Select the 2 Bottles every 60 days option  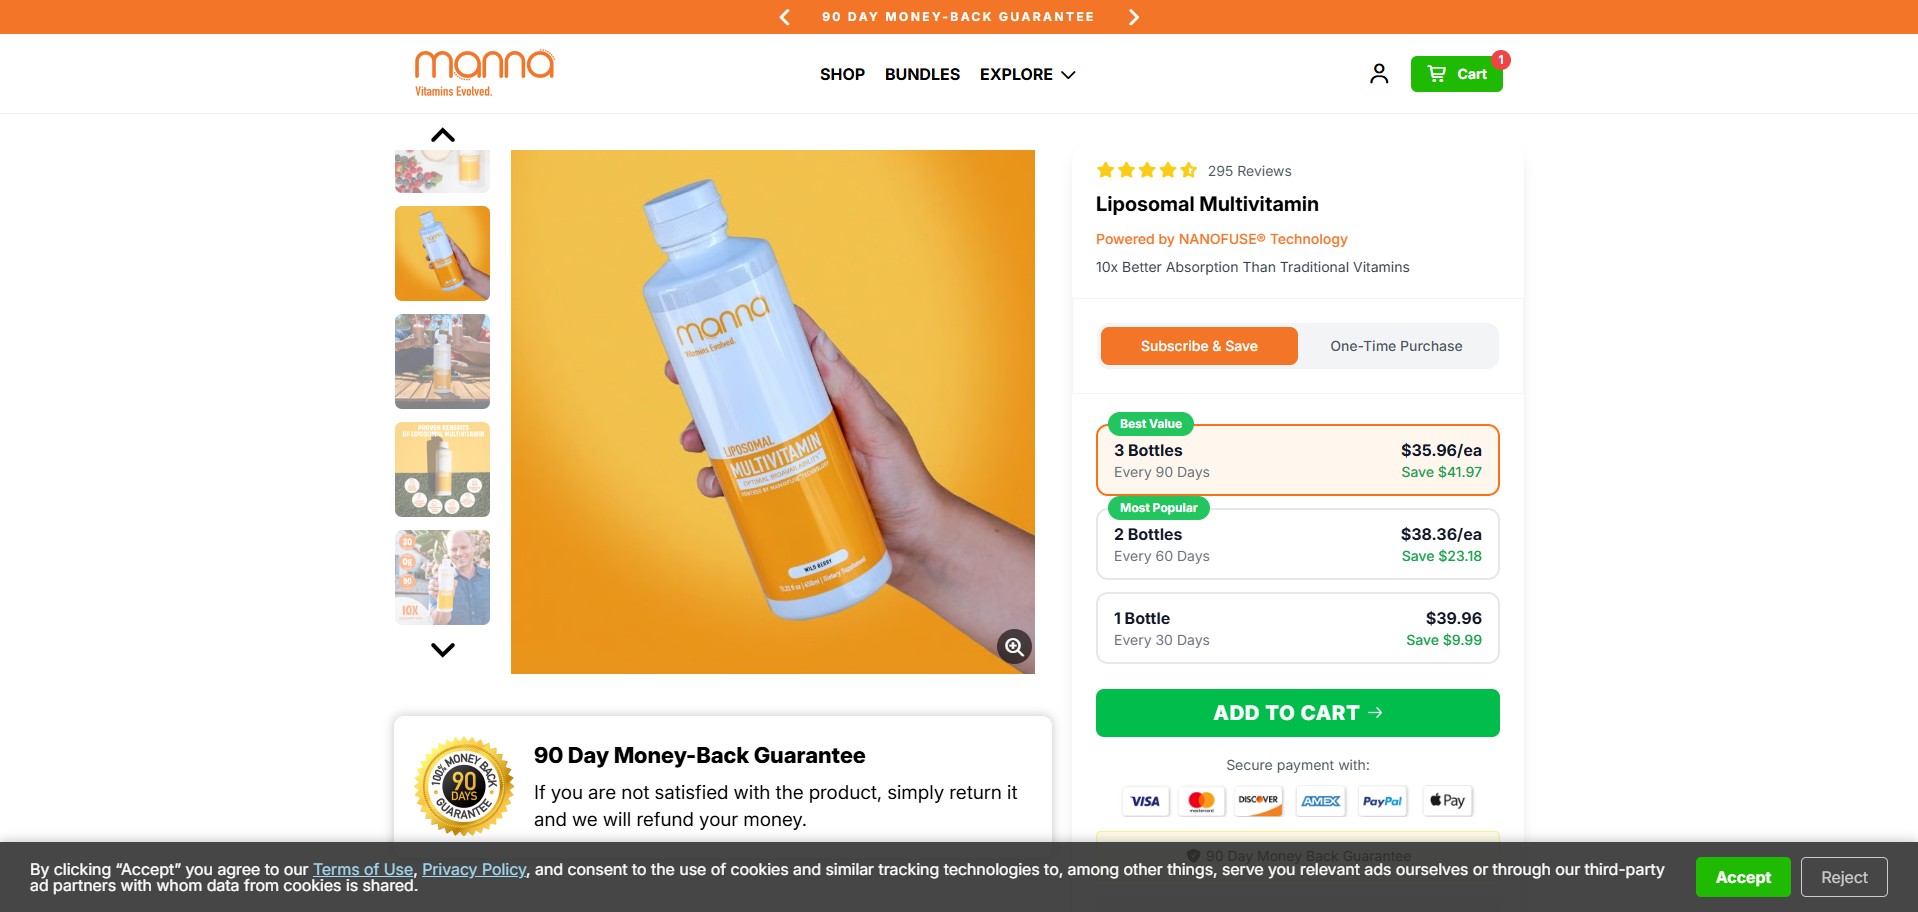click(x=1297, y=545)
